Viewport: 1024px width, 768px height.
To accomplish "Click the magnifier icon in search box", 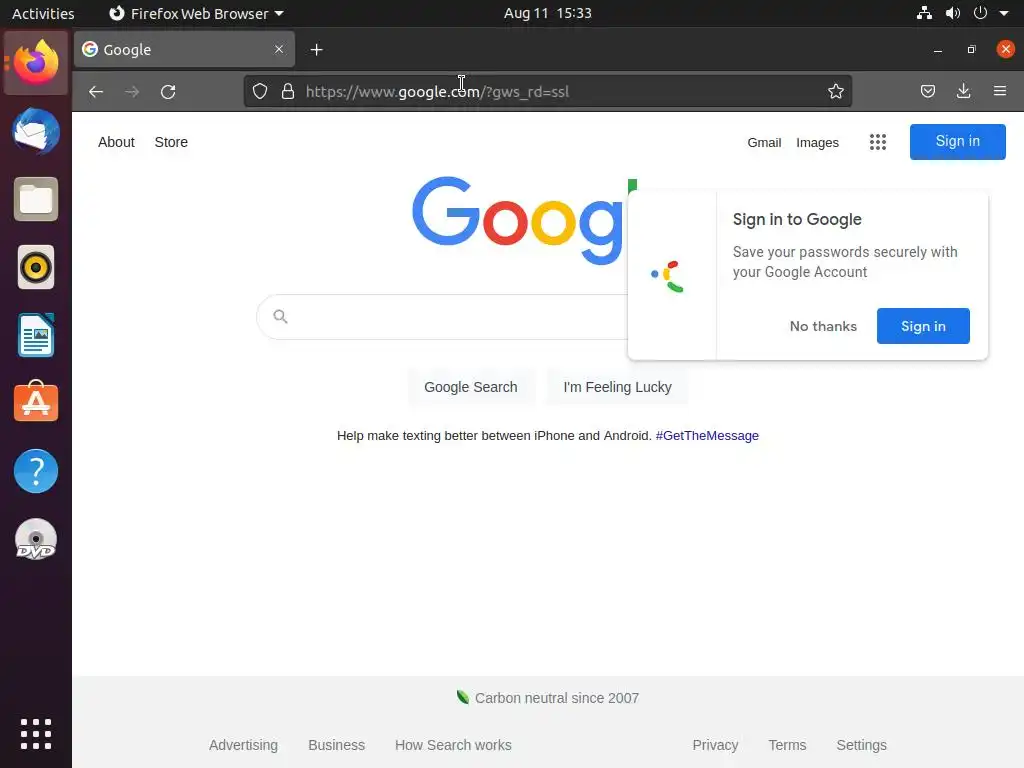I will pos(280,317).
